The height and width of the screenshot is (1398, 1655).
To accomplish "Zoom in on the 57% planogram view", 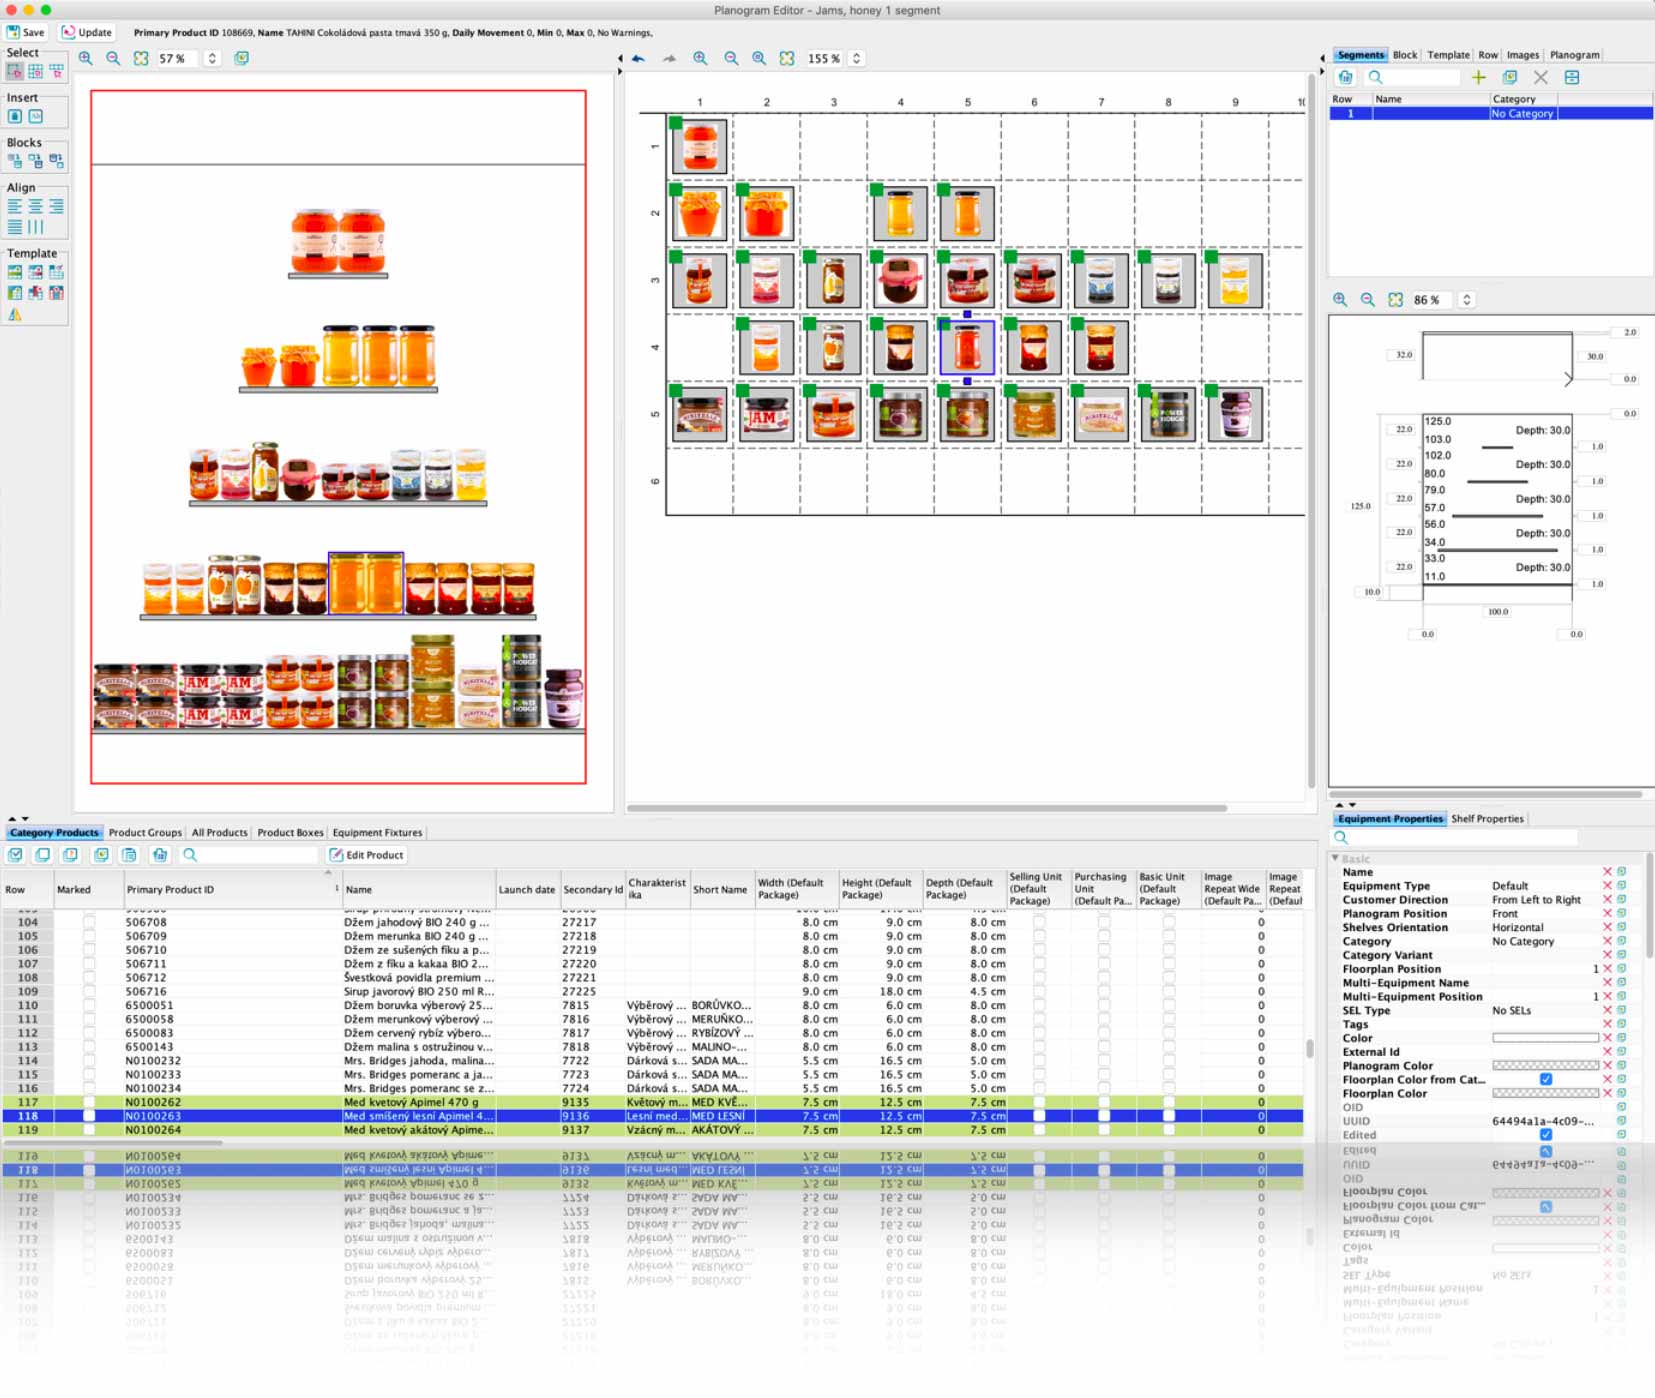I will coord(86,59).
